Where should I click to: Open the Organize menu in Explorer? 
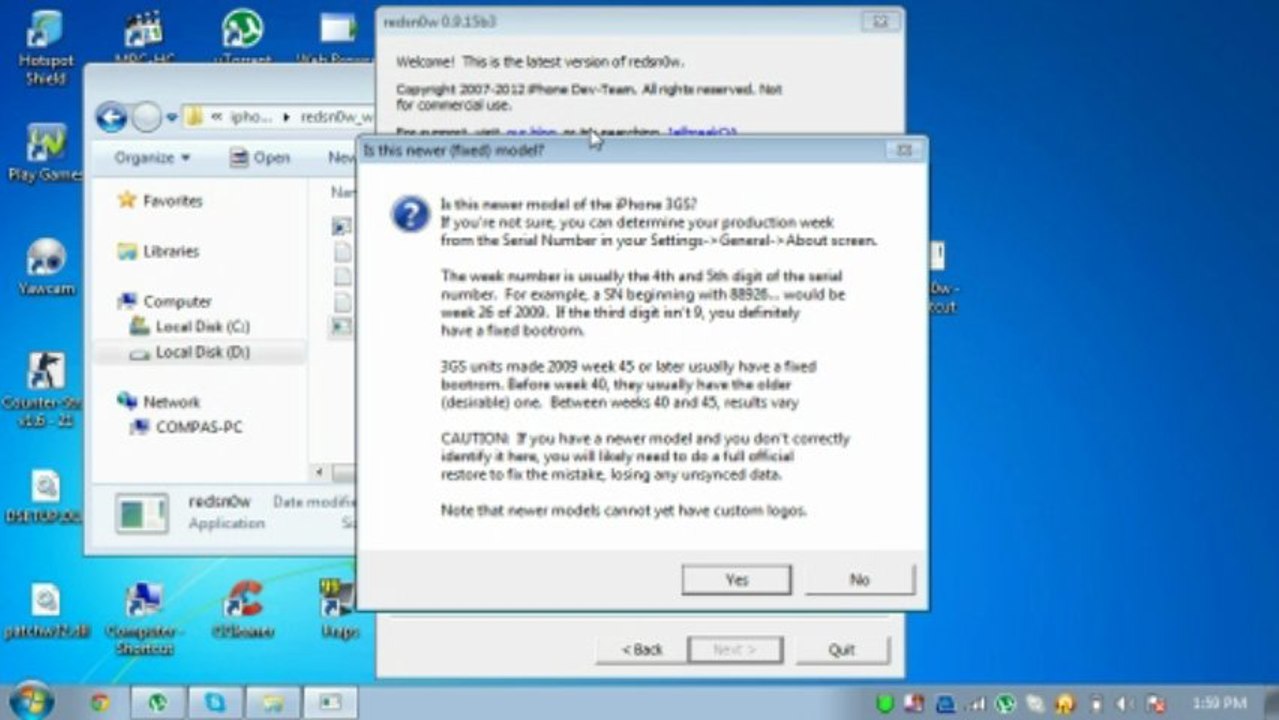click(x=152, y=158)
